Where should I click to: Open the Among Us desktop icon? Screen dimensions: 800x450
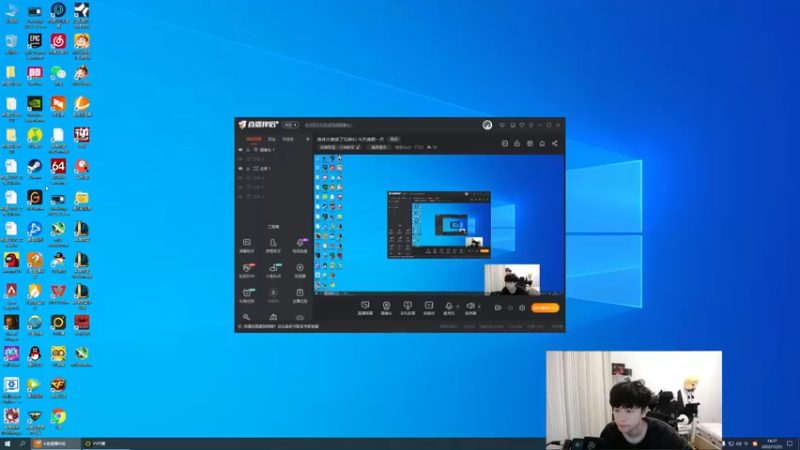tap(11, 263)
